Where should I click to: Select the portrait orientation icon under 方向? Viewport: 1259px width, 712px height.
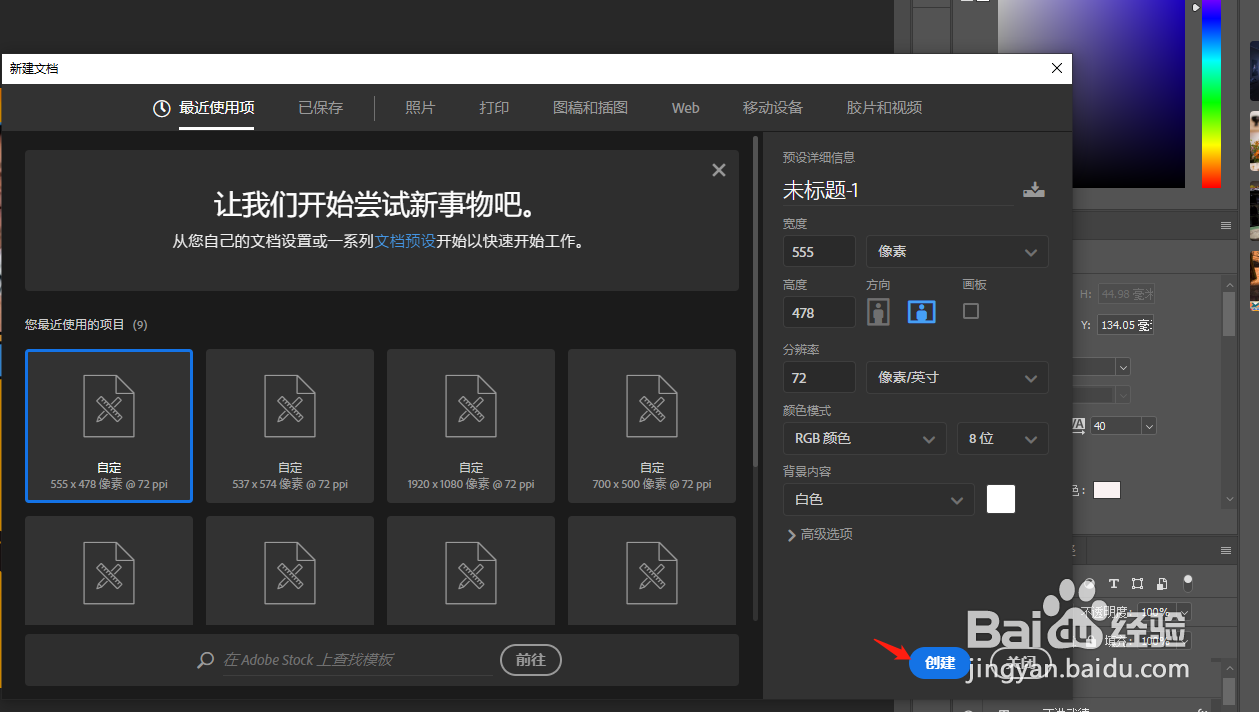pyautogui.click(x=878, y=311)
